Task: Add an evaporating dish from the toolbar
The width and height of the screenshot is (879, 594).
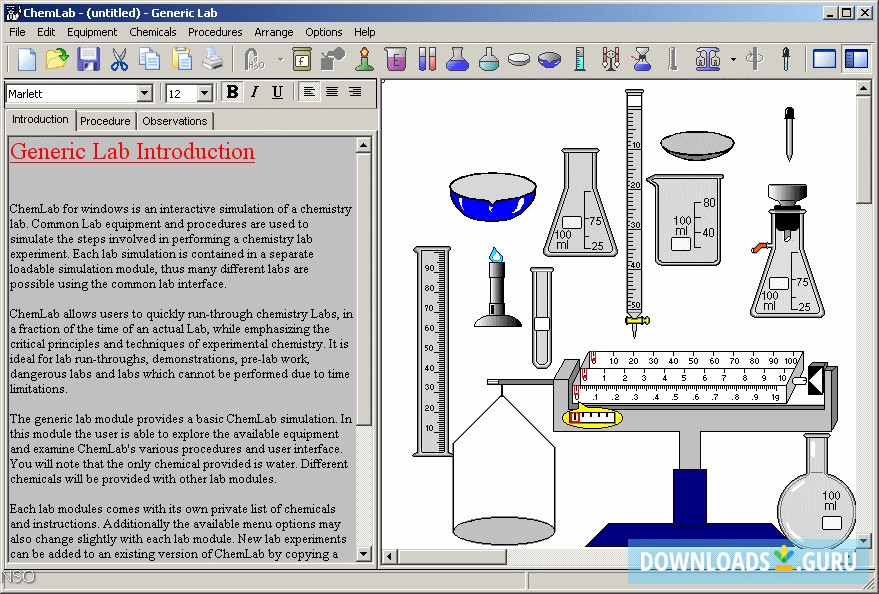Action: tap(549, 59)
